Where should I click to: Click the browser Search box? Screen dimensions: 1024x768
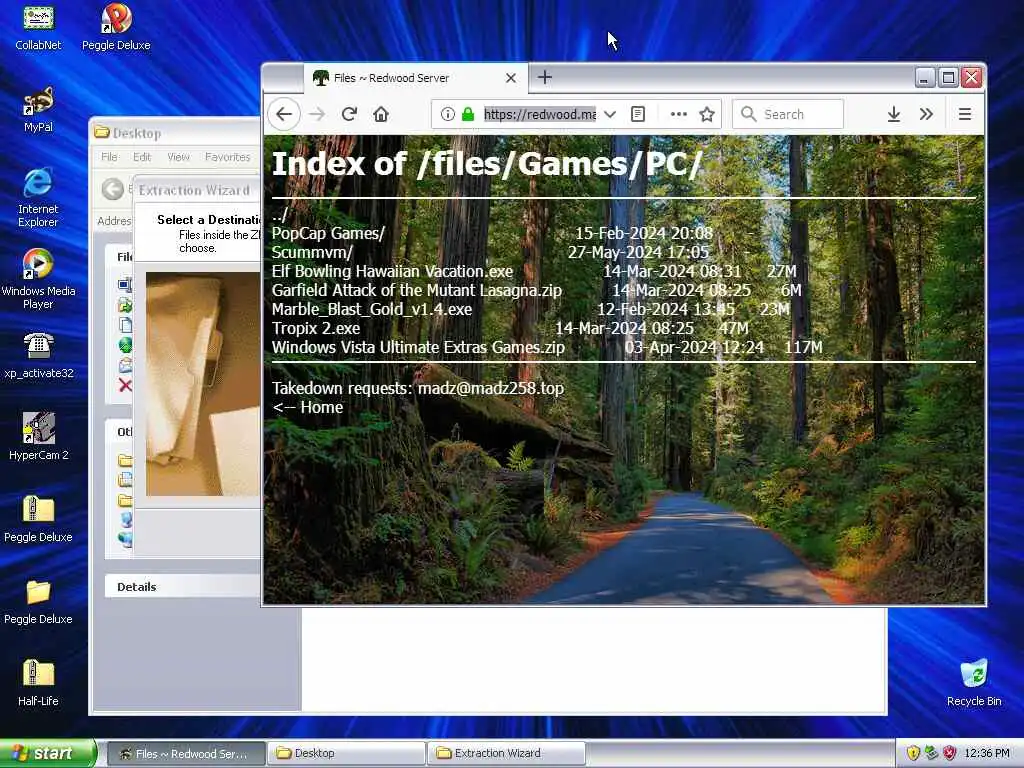[x=788, y=114]
